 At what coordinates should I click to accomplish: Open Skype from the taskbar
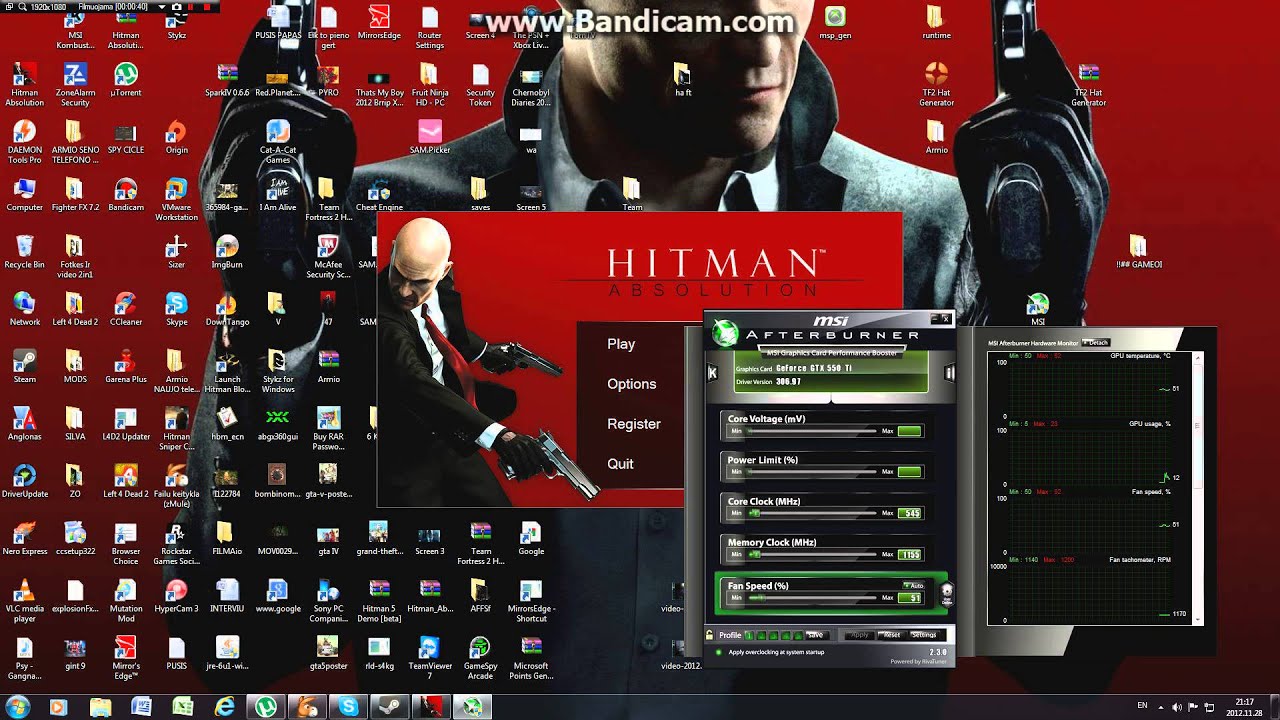pyautogui.click(x=348, y=707)
